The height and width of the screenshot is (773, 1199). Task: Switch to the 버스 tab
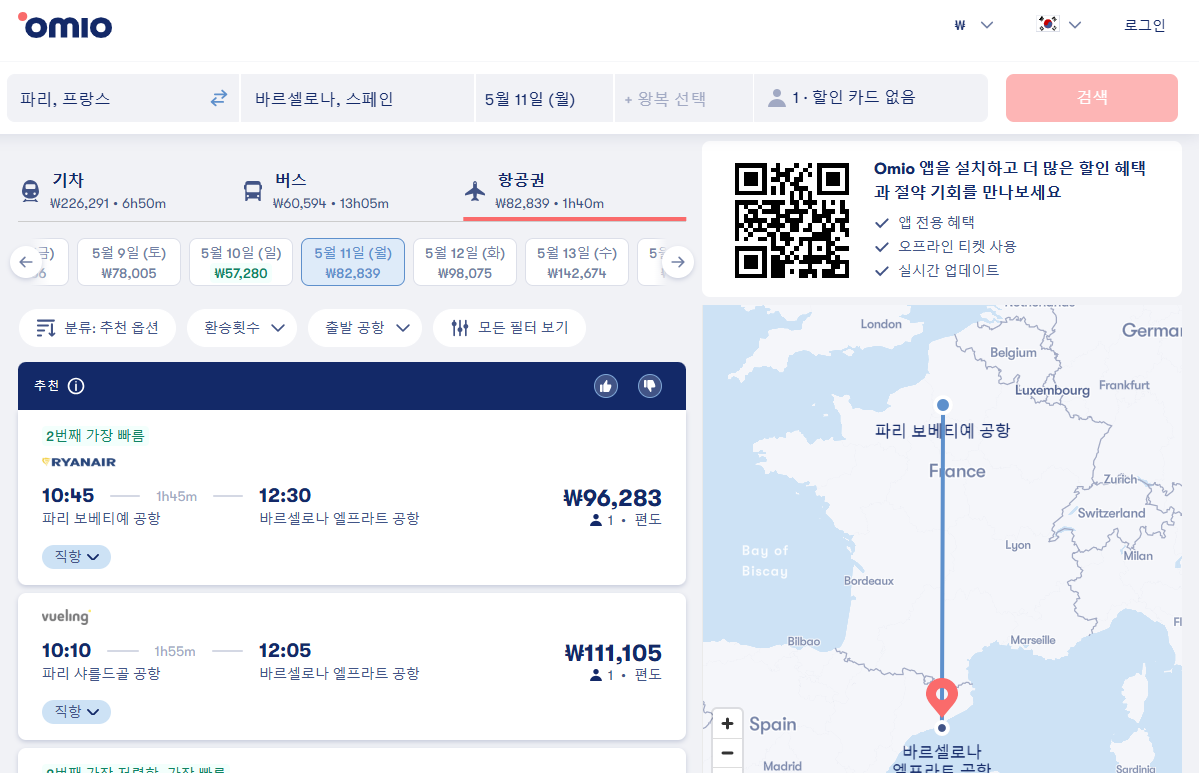pos(352,190)
